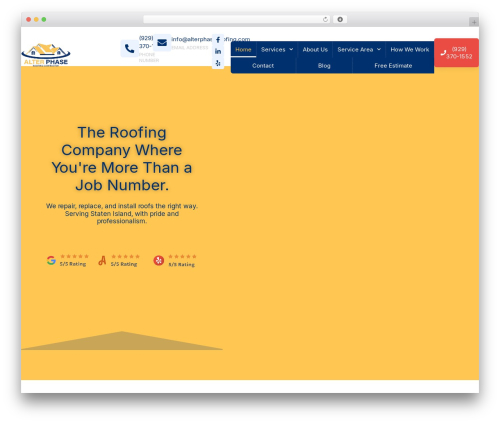500x423 pixels.
Task: Go to the Home menu item
Action: [243, 50]
